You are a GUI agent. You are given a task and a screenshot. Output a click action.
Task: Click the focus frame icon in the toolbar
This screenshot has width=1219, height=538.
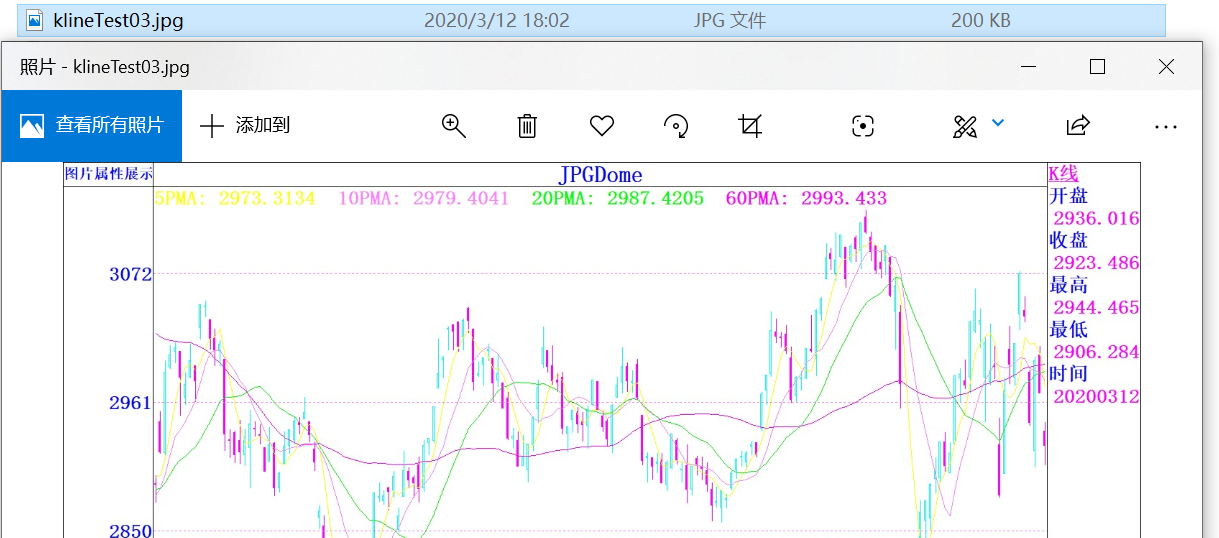(x=862, y=126)
